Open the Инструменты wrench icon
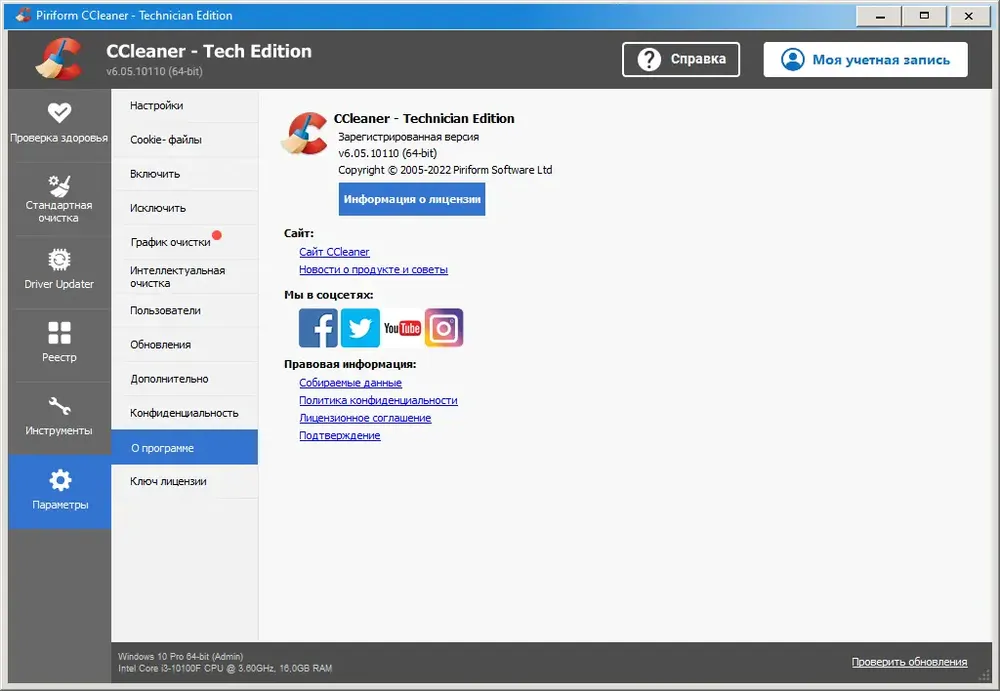 59,406
